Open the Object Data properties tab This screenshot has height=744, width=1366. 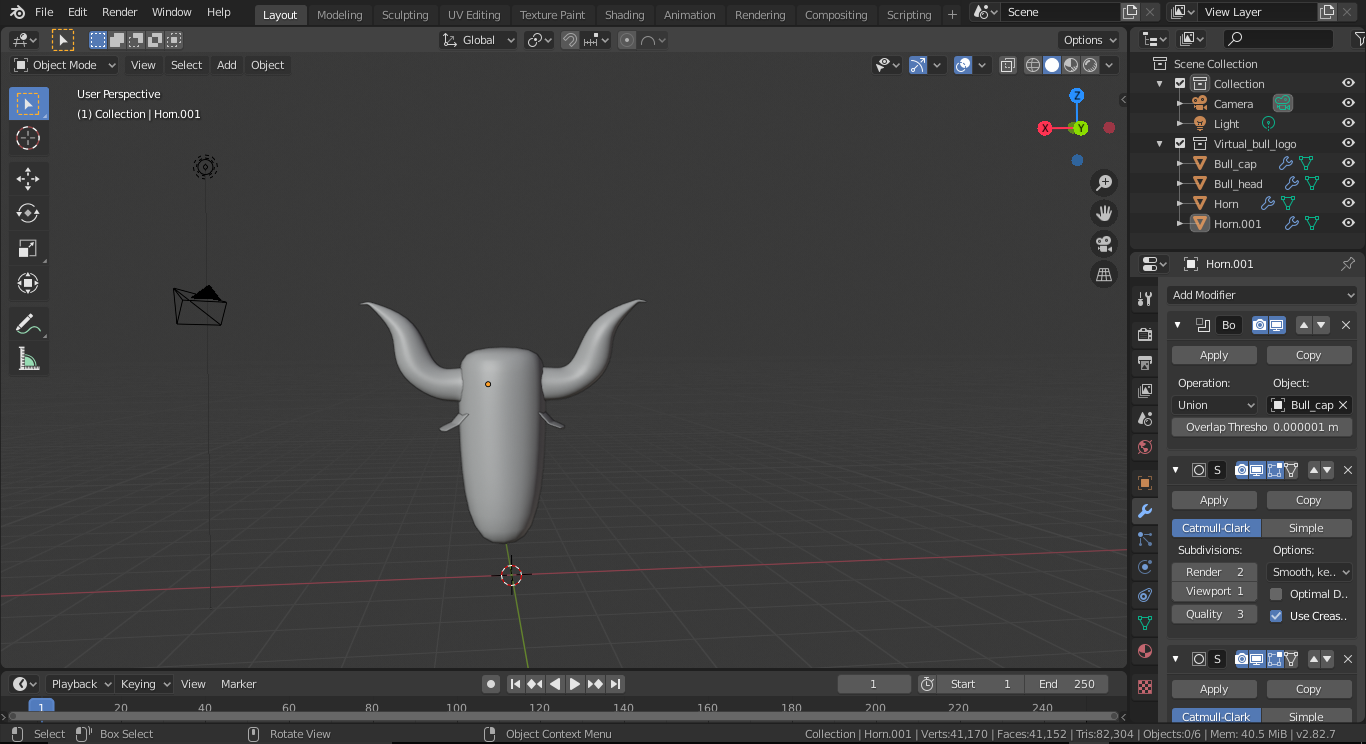point(1146,623)
